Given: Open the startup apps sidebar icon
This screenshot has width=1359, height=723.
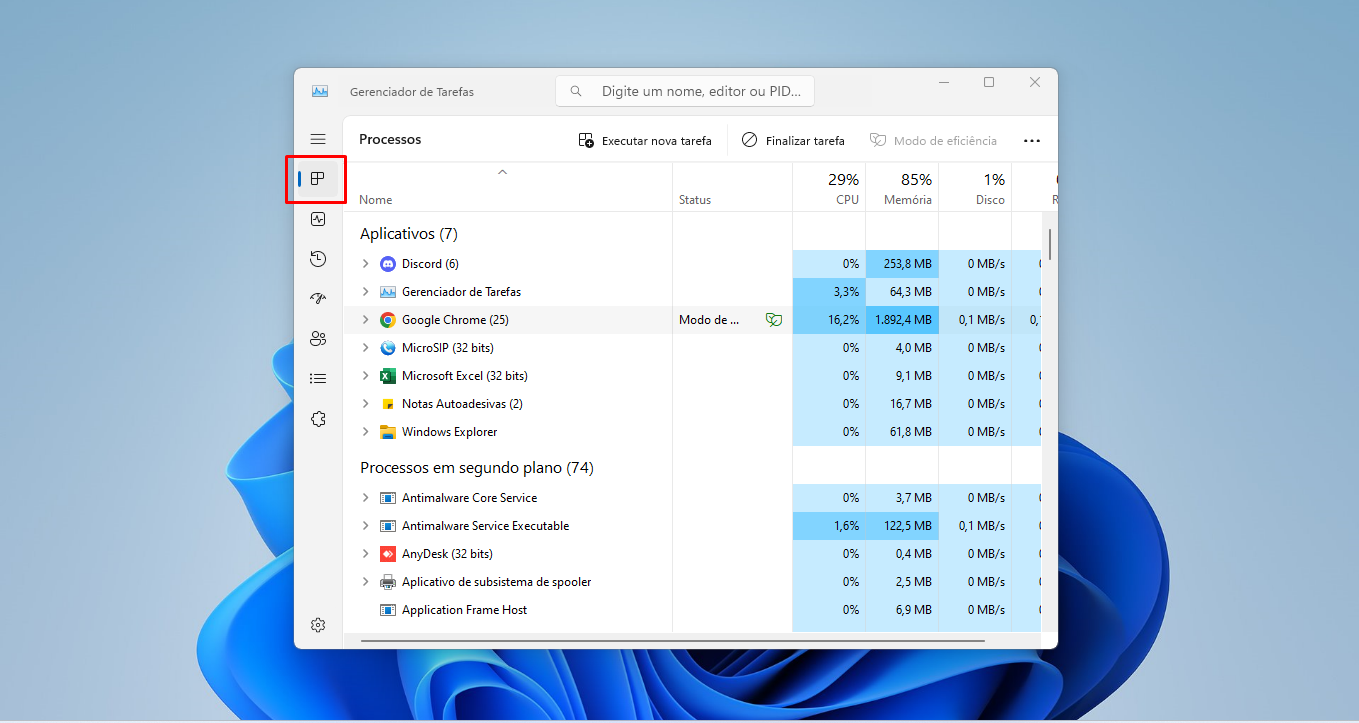Looking at the screenshot, I should 318,299.
